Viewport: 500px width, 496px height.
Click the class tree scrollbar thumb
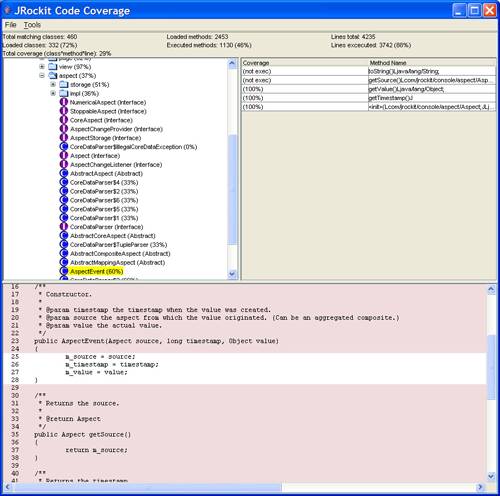[x=232, y=189]
